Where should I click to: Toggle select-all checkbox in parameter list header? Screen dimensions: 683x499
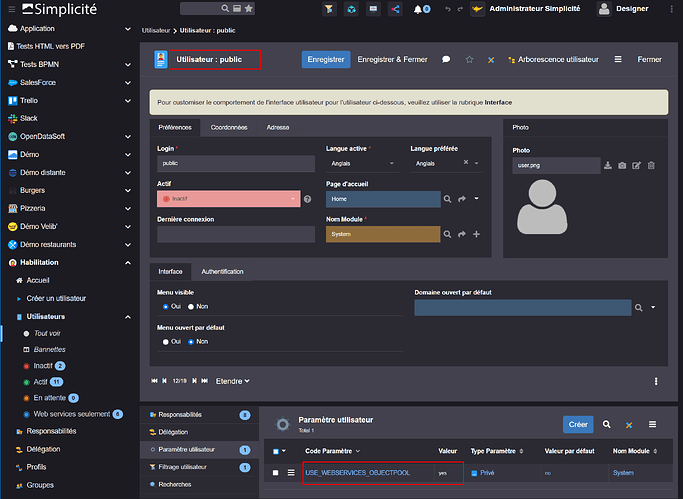click(x=275, y=452)
